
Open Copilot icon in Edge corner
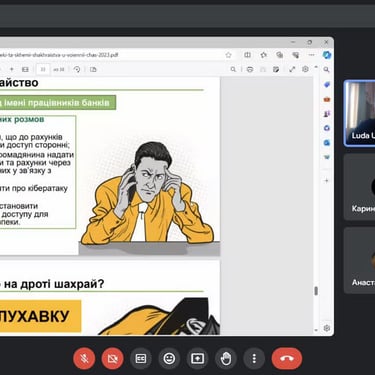coord(327,55)
